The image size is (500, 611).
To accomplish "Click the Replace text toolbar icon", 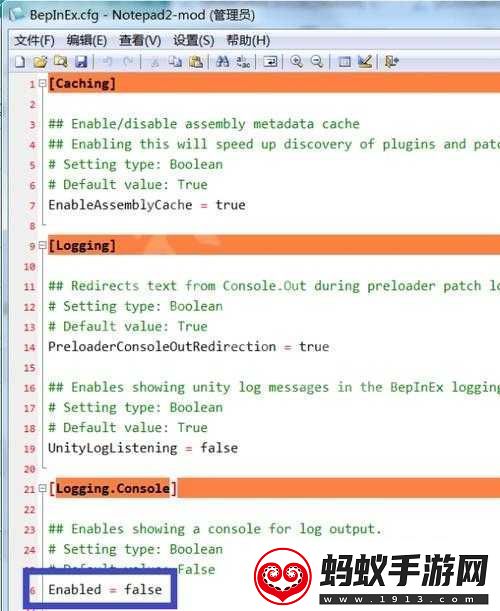I will [x=244, y=62].
